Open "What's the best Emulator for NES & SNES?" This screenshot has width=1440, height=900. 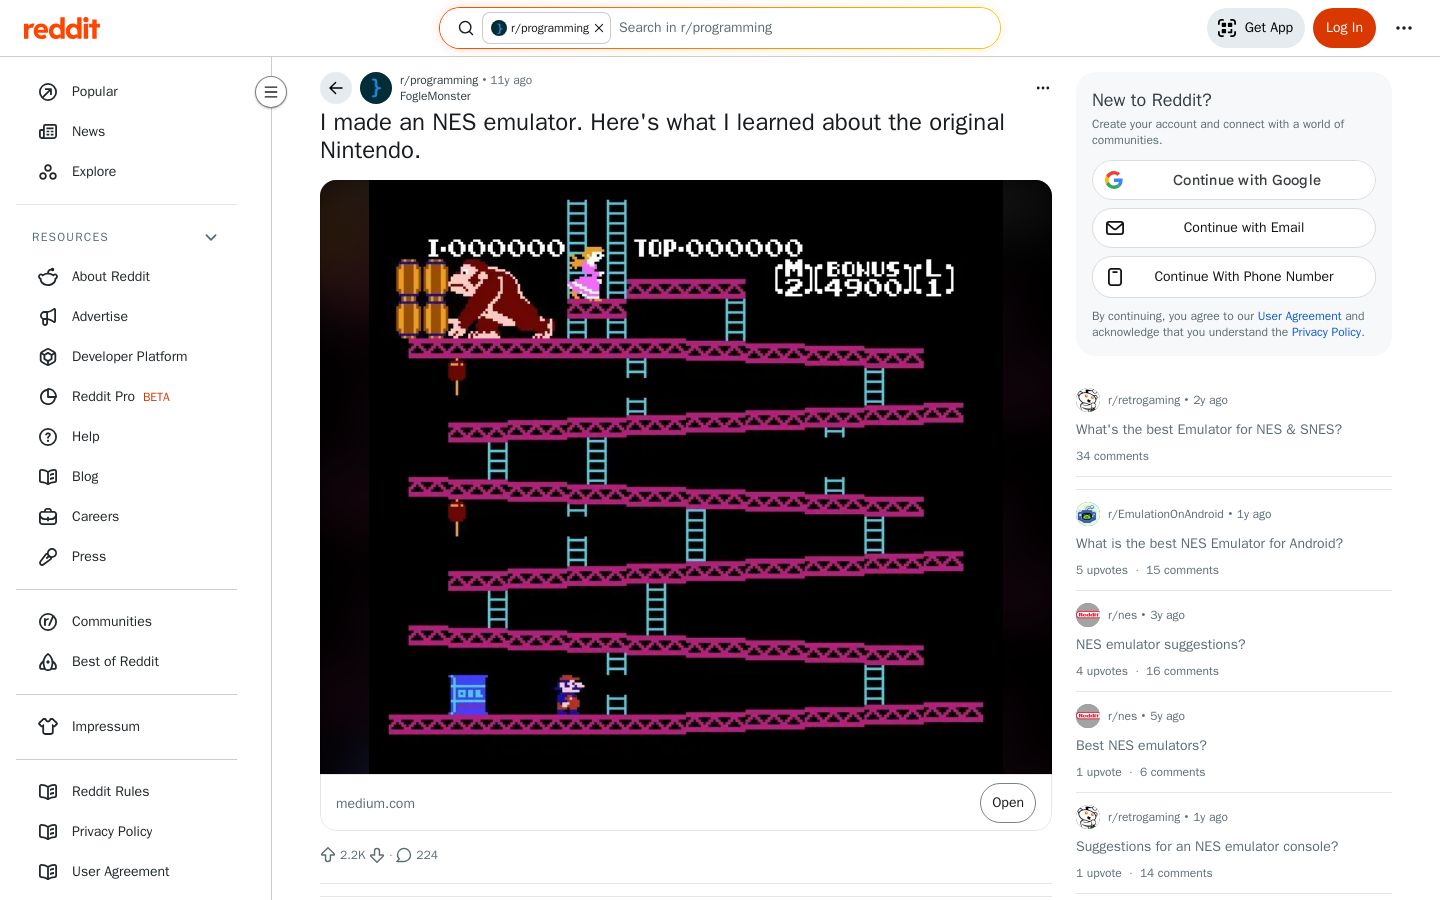click(x=1209, y=429)
